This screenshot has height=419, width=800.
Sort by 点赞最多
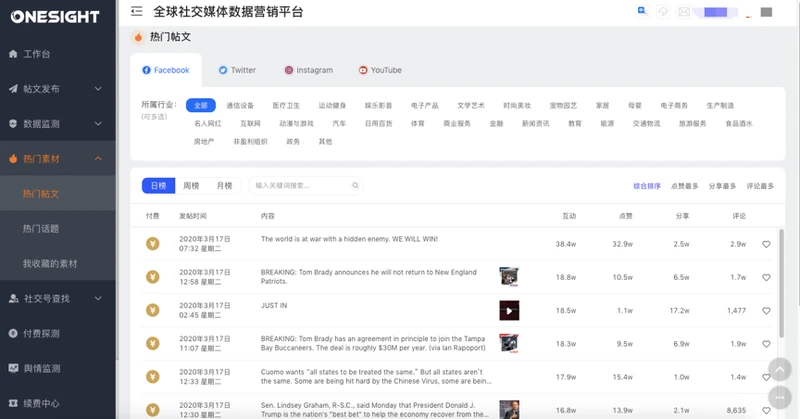pos(685,186)
